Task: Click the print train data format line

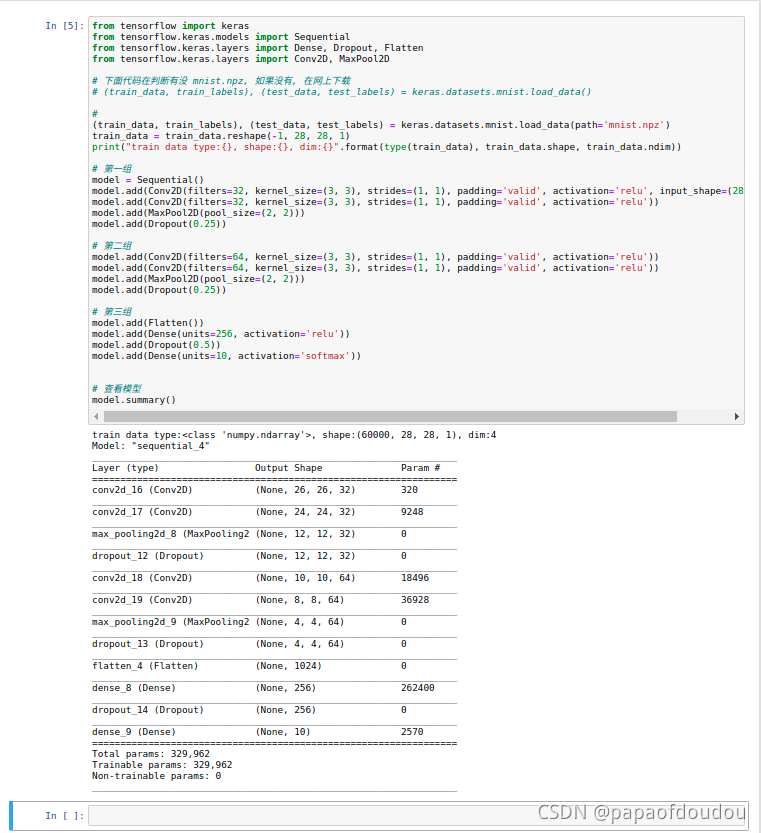Action: [x=386, y=147]
